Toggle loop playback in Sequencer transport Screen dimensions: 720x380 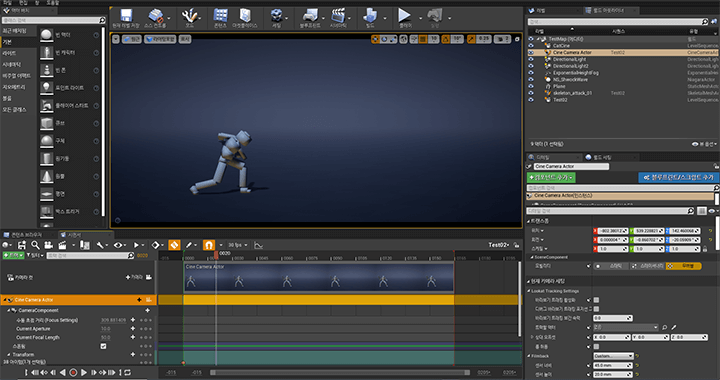tap(128, 373)
